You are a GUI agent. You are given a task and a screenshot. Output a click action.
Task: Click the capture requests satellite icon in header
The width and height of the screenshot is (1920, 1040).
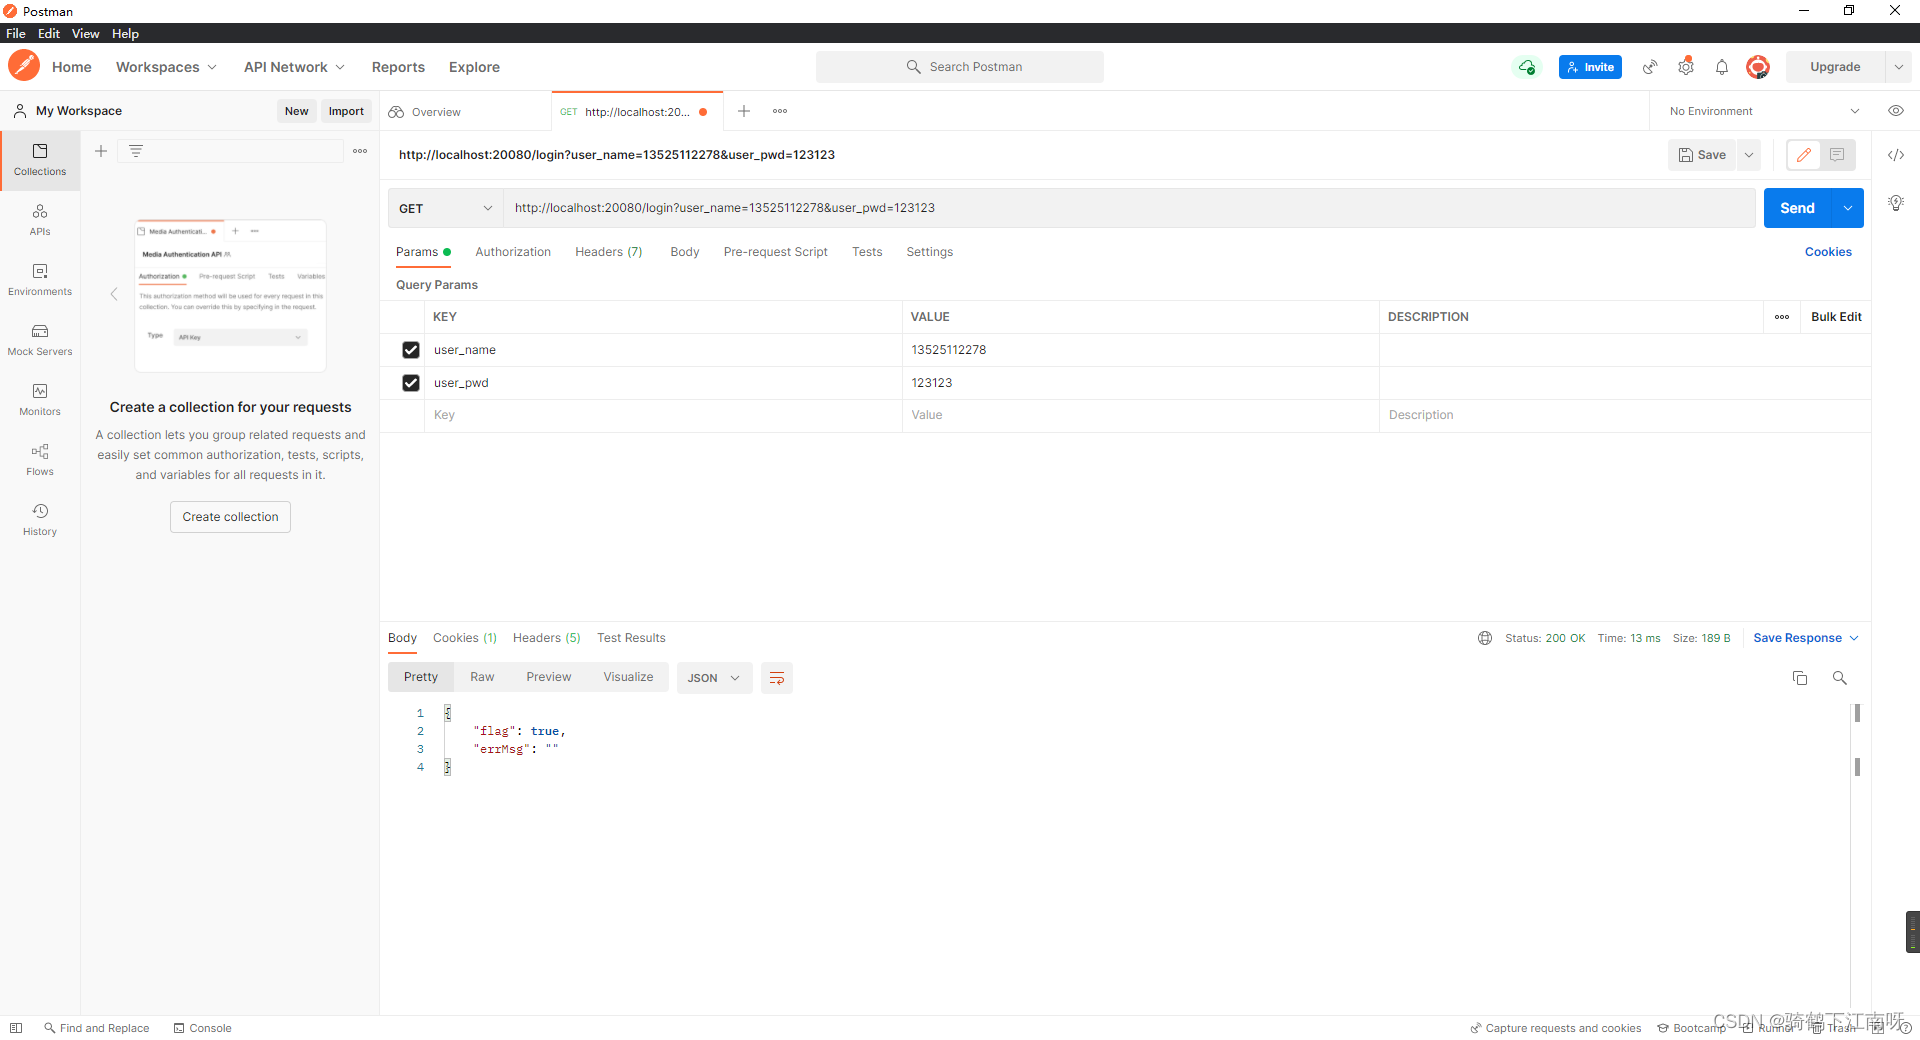pyautogui.click(x=1650, y=67)
